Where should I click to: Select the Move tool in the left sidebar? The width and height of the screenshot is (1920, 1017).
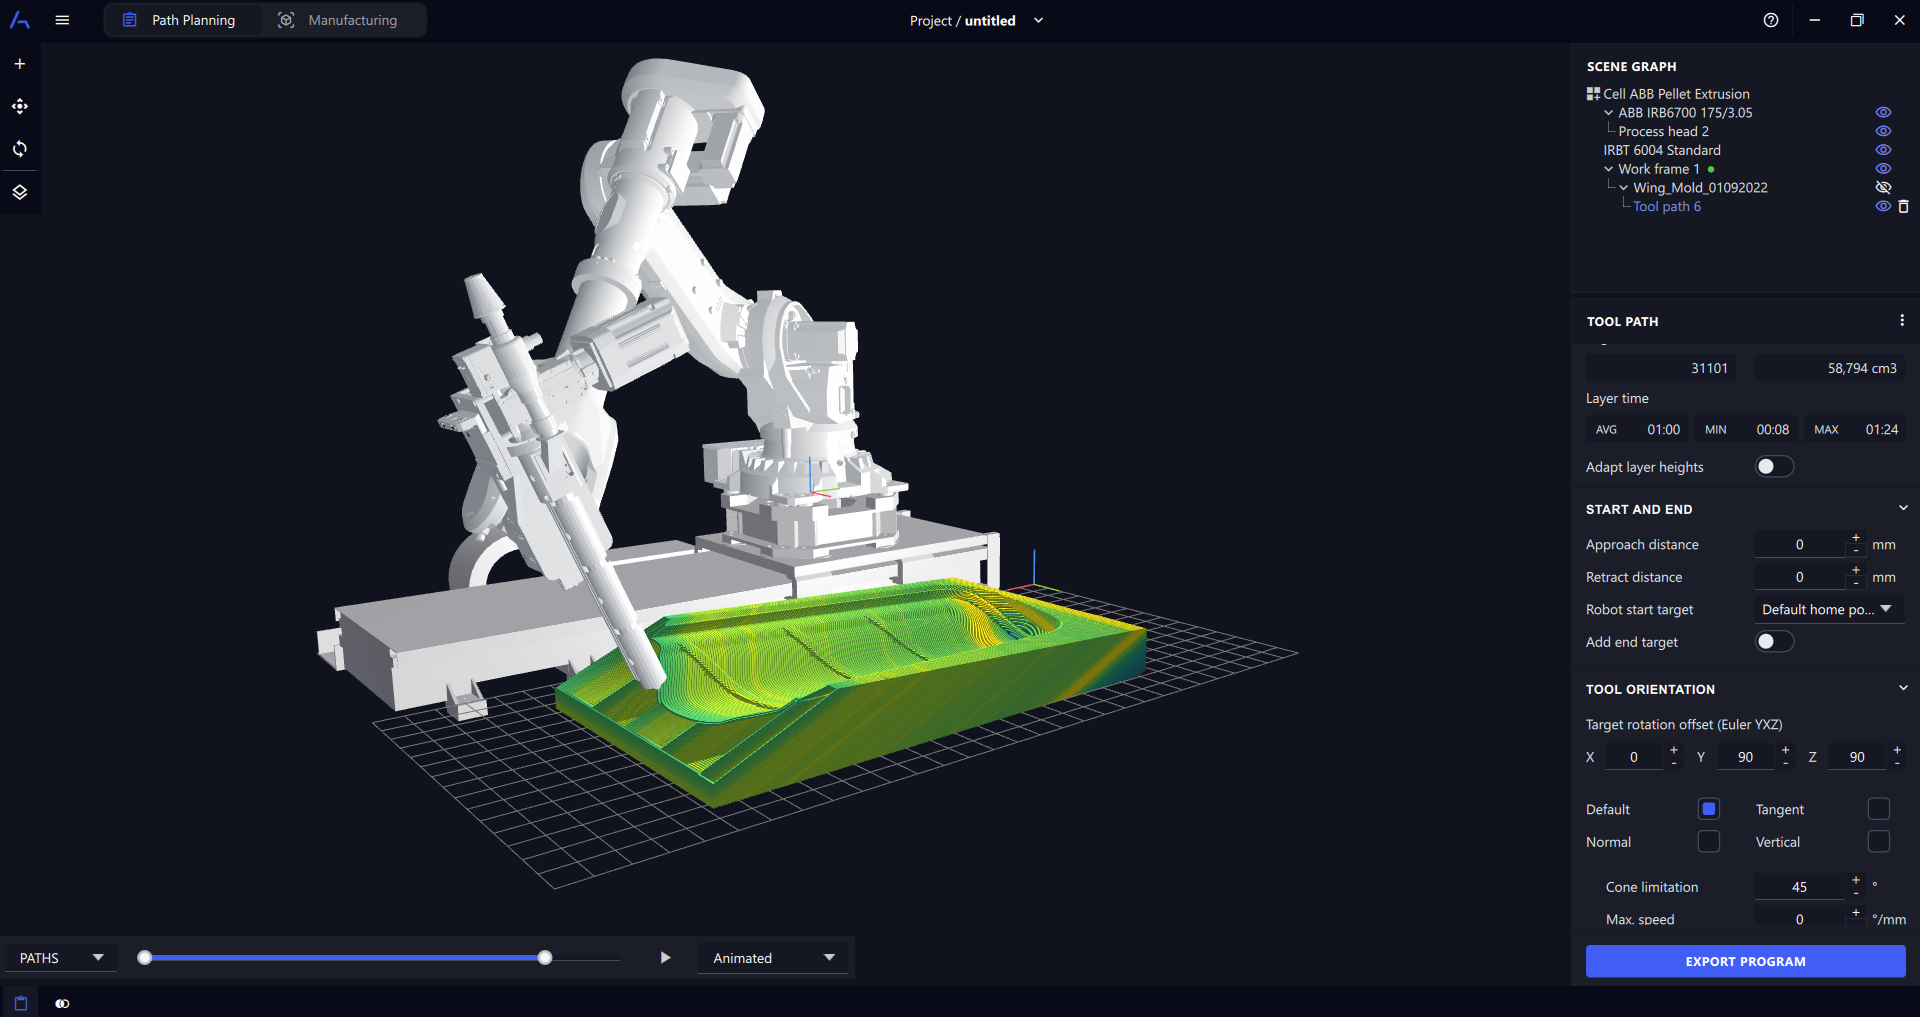click(x=19, y=106)
